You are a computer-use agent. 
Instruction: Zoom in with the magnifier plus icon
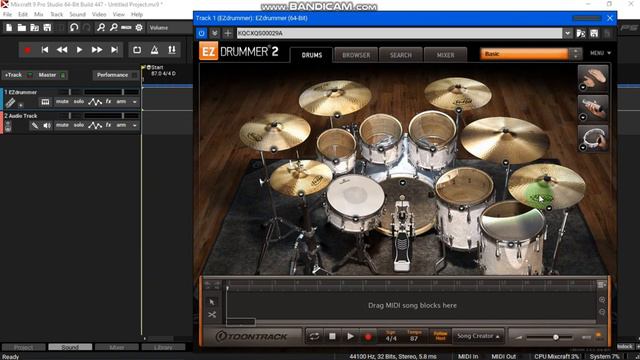click(x=101, y=28)
